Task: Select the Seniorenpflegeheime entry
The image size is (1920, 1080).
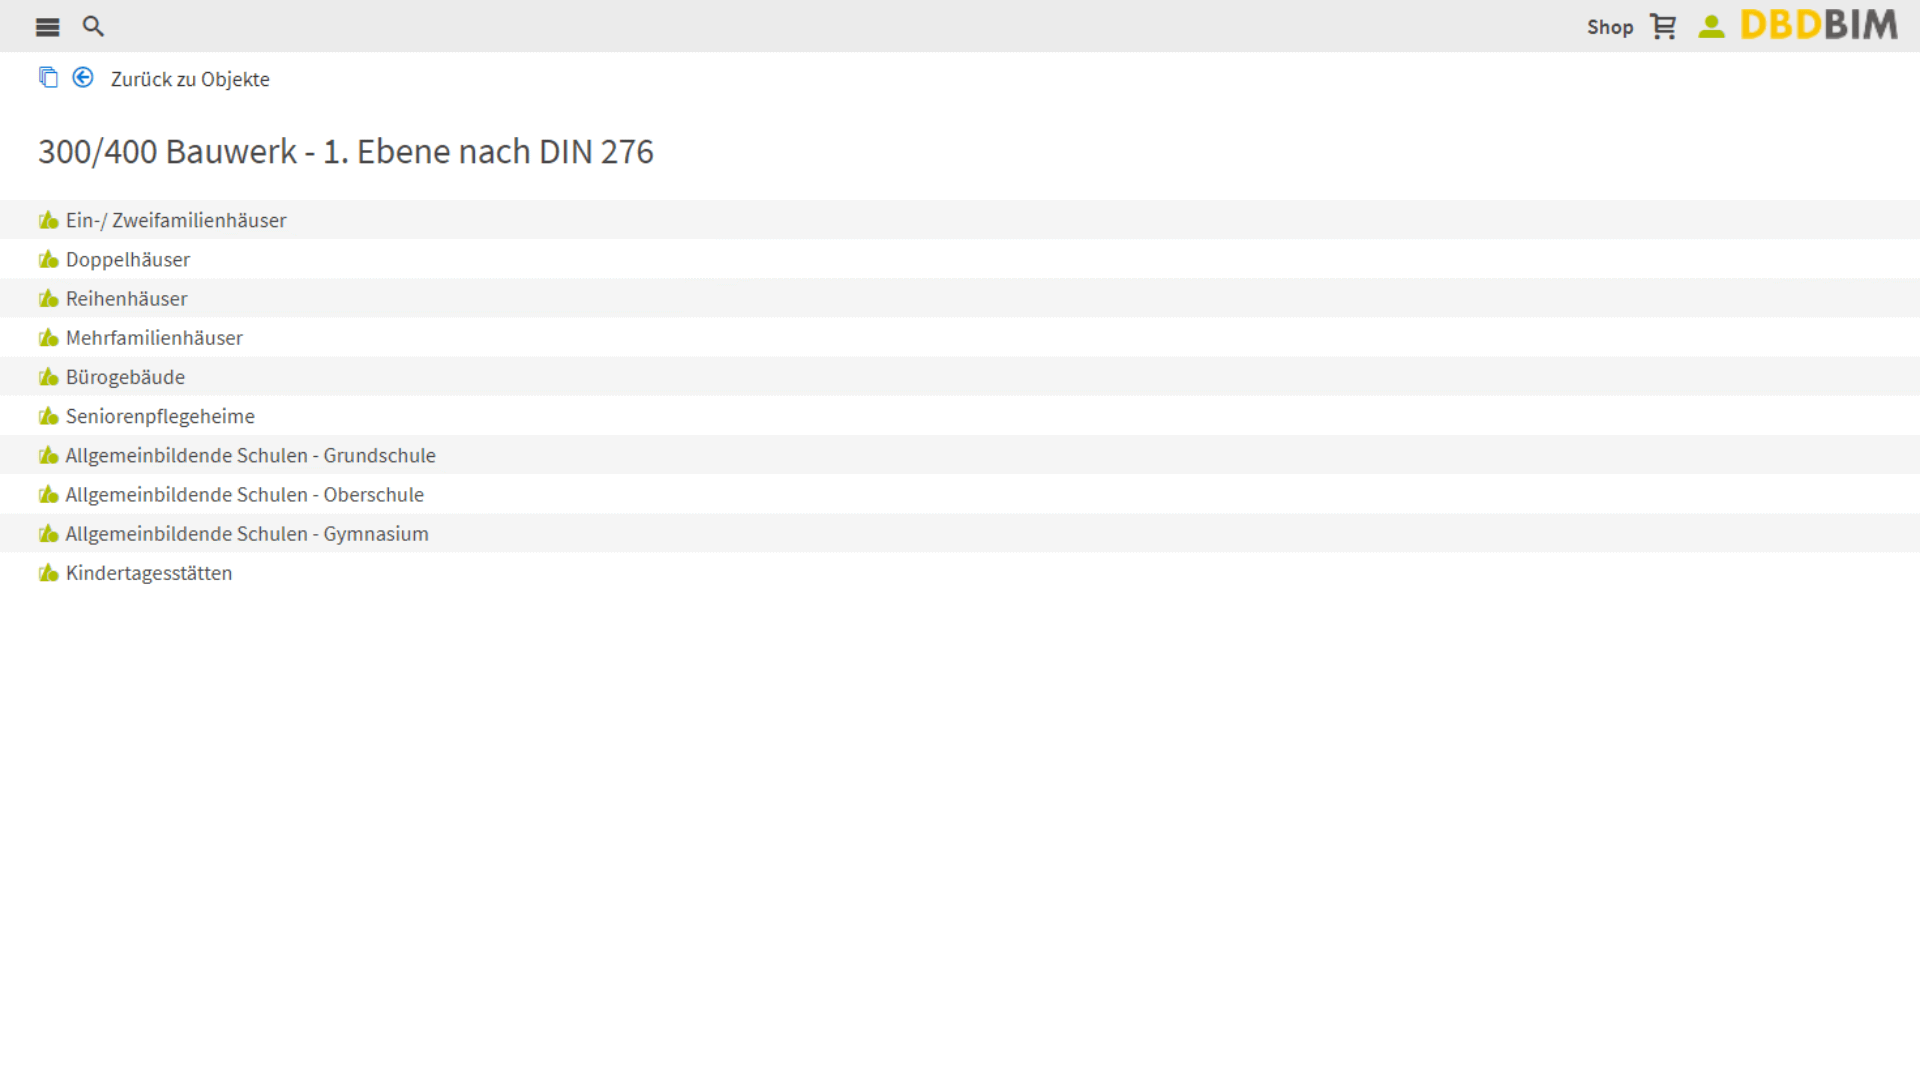Action: (x=160, y=416)
